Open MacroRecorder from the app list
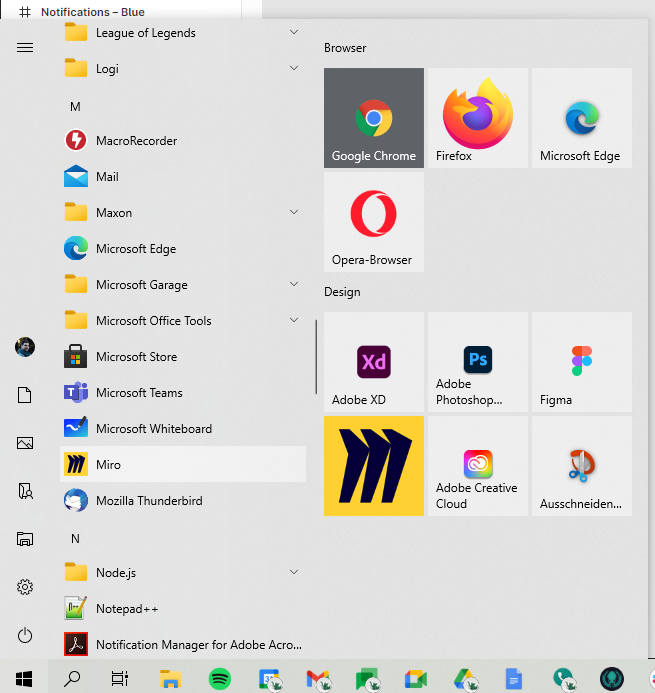Viewport: 655px width, 693px height. click(x=183, y=141)
